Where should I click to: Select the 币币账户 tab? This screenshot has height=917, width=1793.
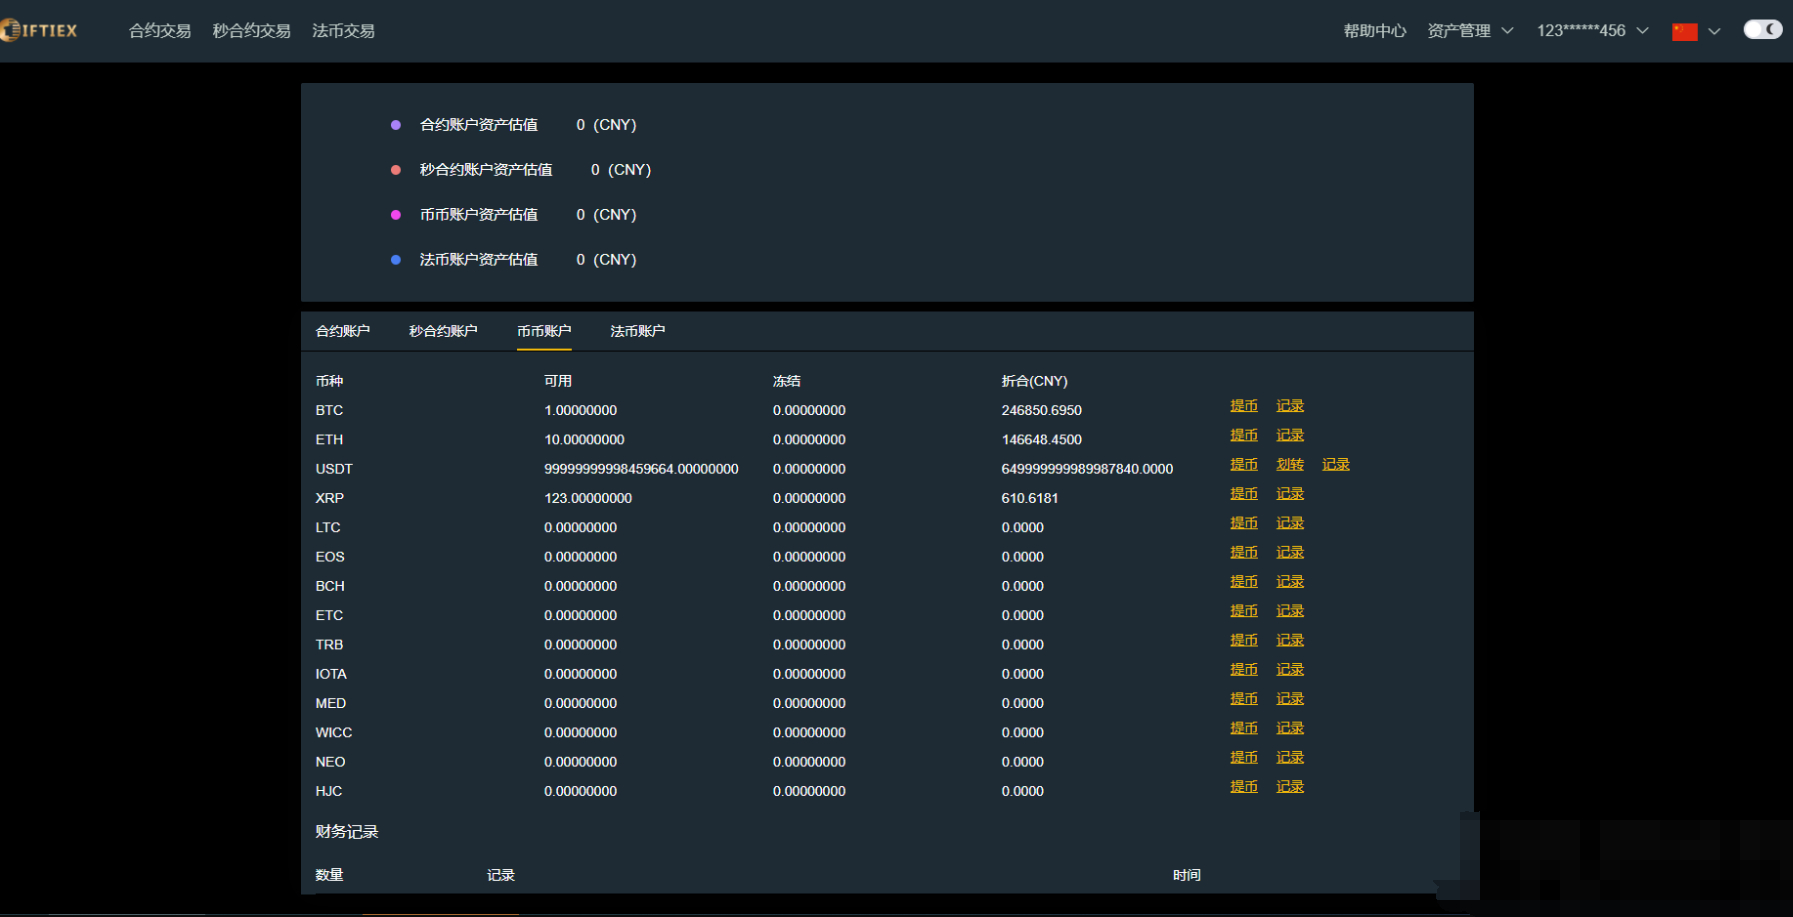click(x=544, y=331)
